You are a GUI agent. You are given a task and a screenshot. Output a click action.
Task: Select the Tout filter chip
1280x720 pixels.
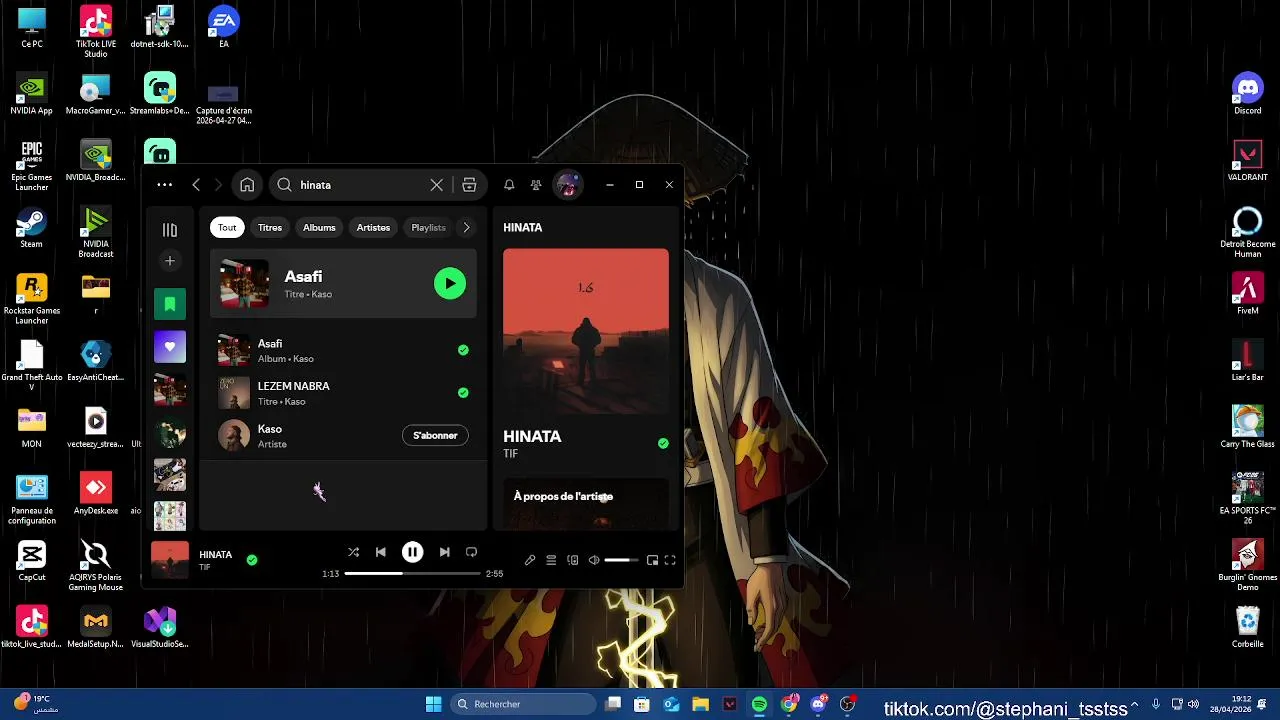(x=227, y=228)
